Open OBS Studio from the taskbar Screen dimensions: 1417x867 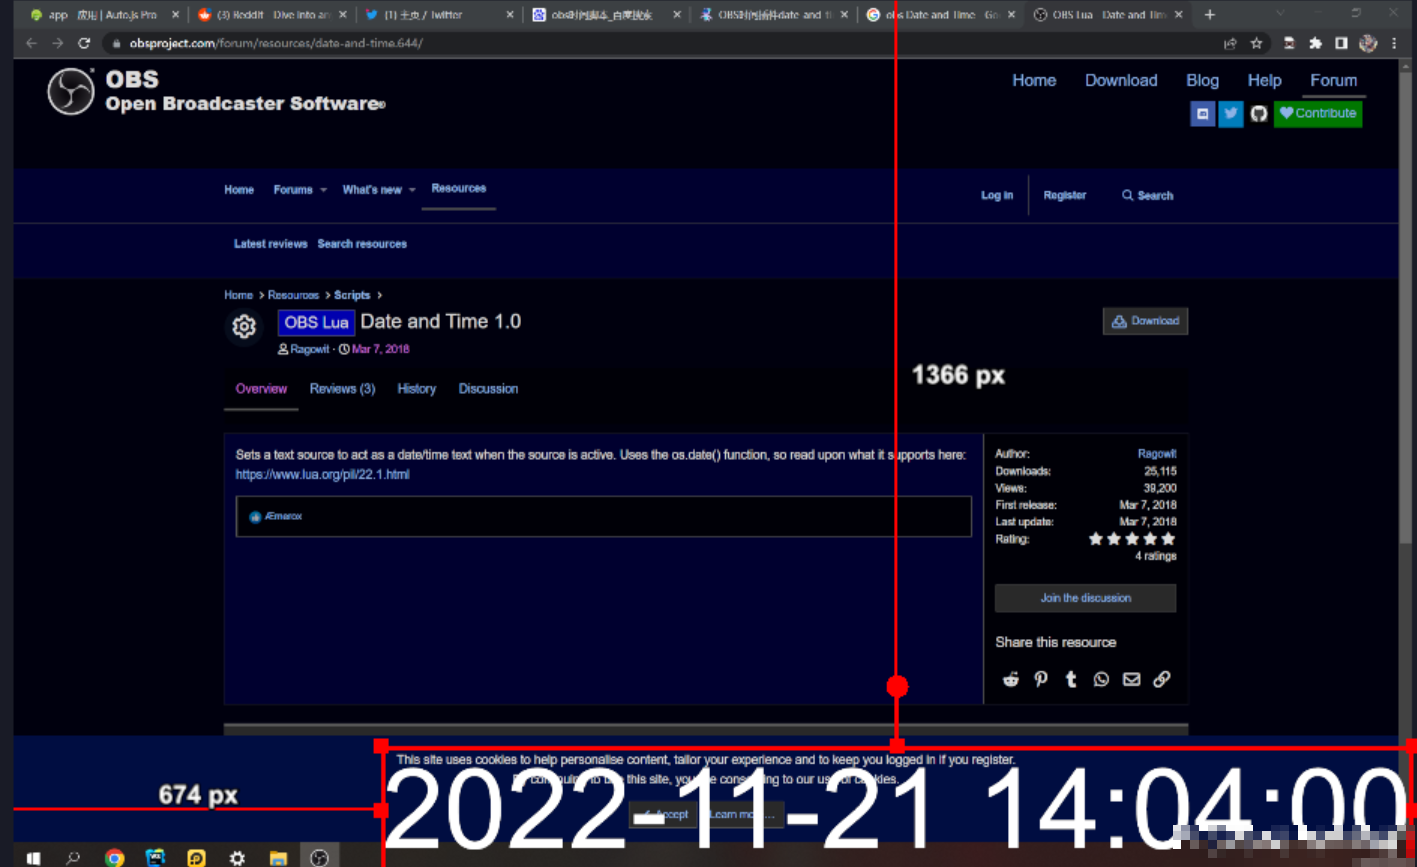(319, 857)
